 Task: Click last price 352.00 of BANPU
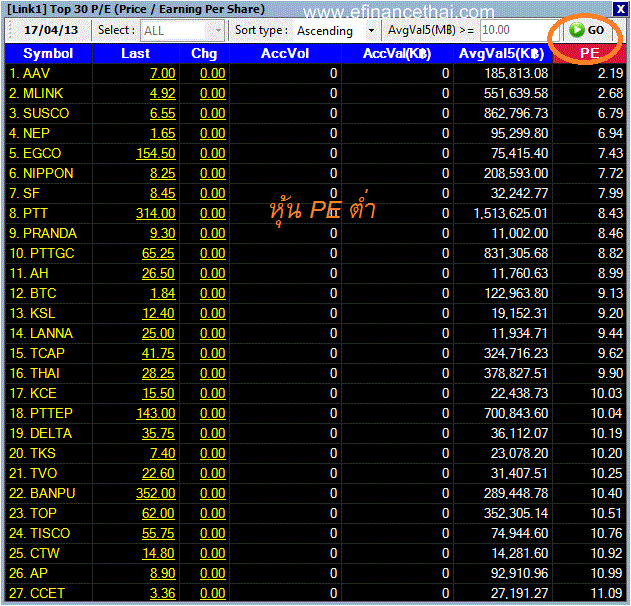[x=156, y=493]
